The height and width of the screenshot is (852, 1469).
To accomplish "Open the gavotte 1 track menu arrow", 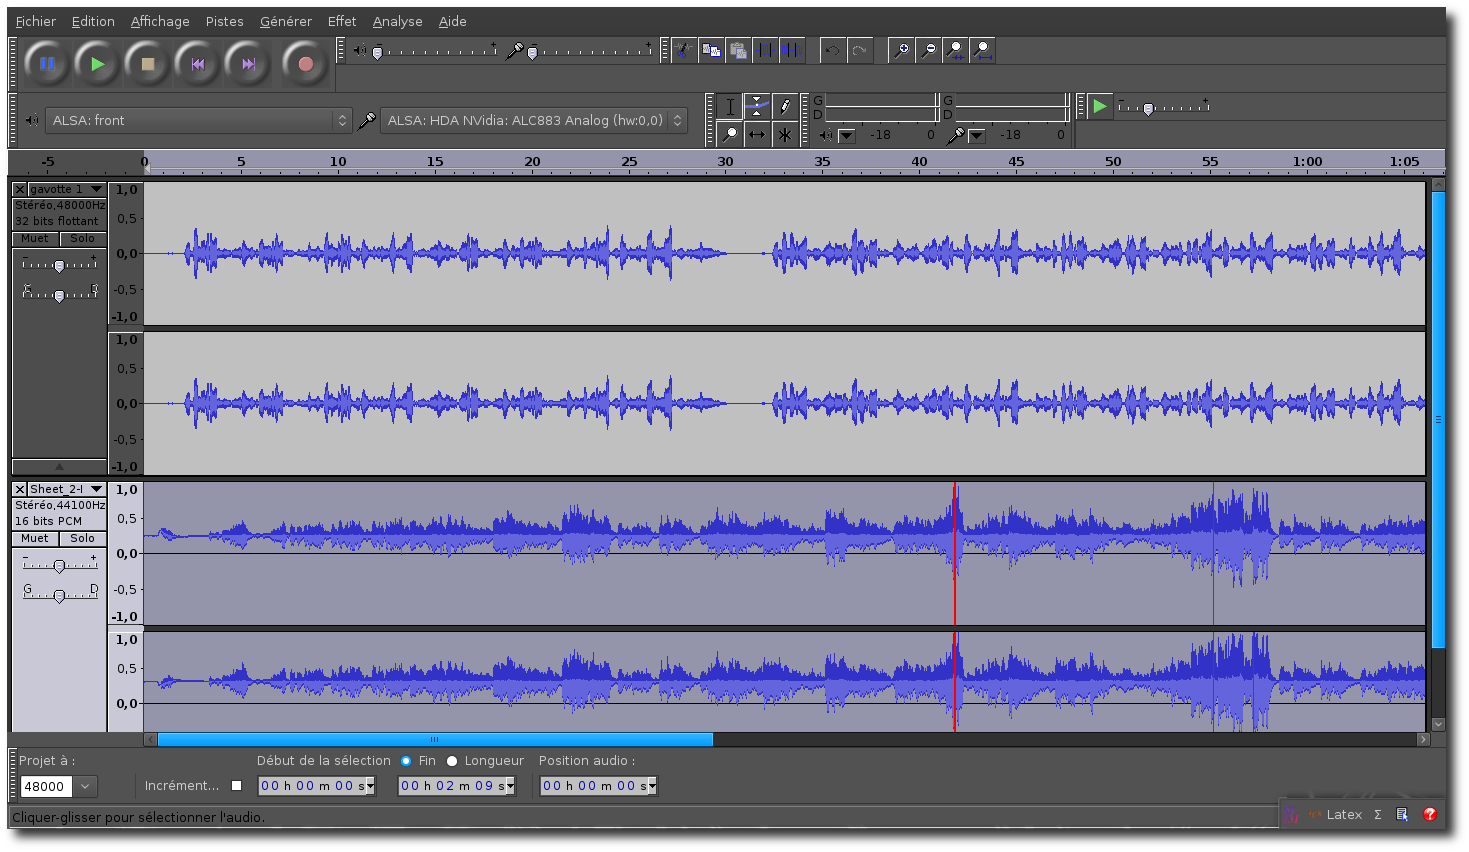I will click(96, 189).
